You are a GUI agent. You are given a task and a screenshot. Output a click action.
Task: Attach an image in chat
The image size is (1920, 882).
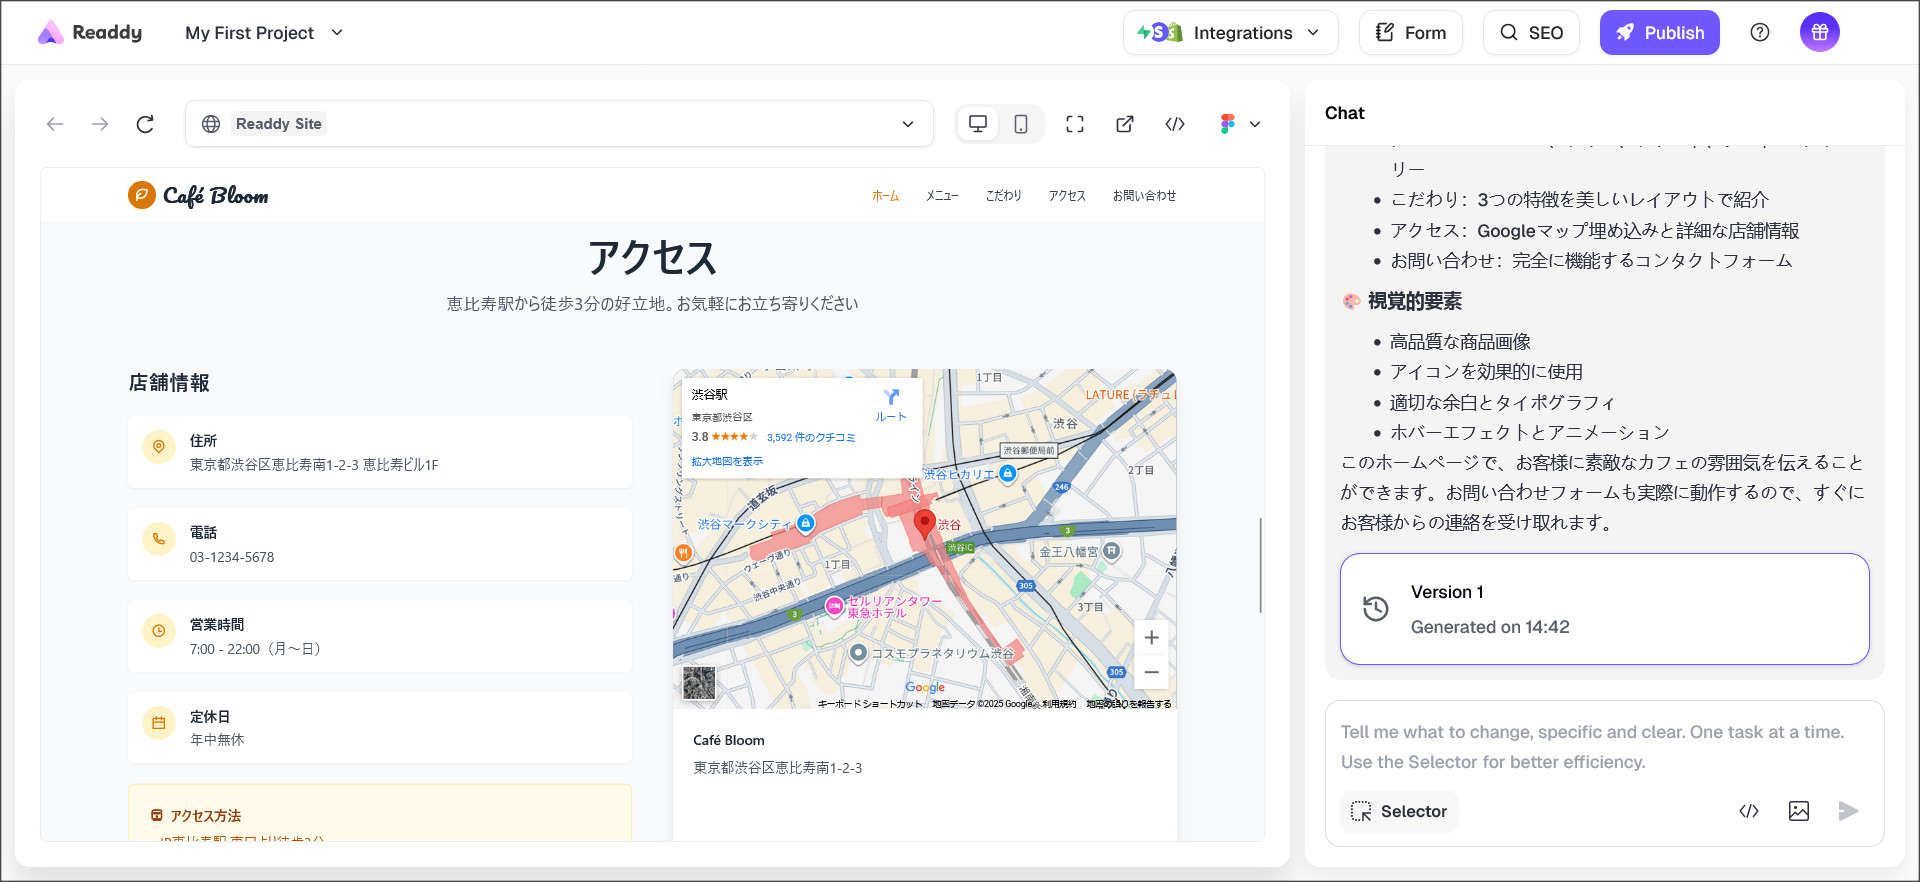point(1798,811)
